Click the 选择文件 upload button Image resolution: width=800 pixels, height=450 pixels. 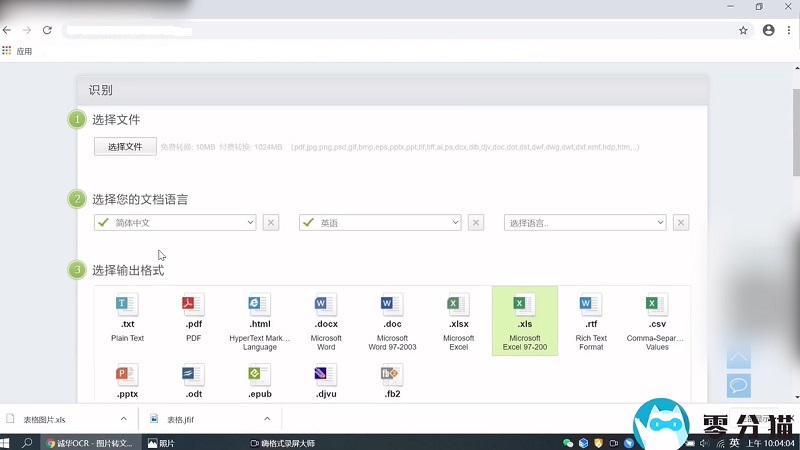tap(125, 147)
